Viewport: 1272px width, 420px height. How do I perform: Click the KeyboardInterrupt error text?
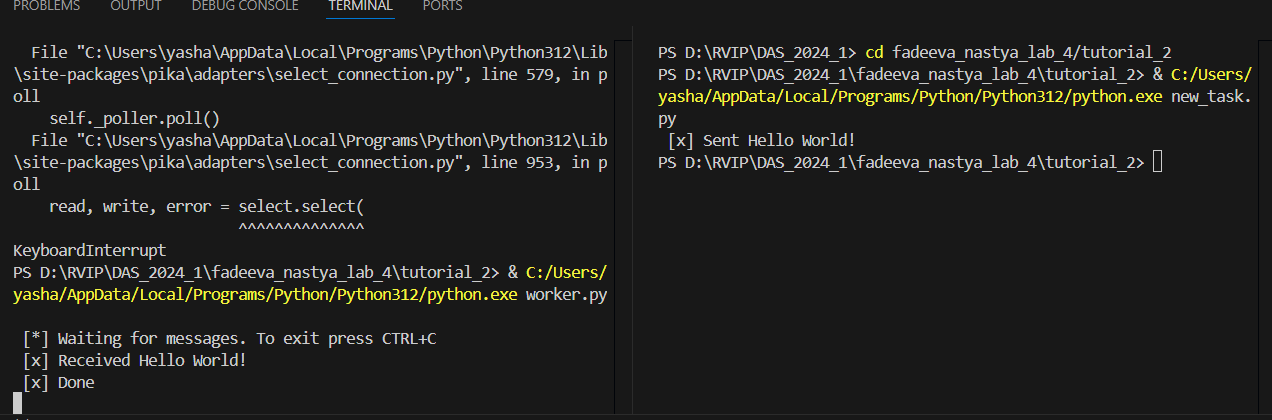point(89,250)
